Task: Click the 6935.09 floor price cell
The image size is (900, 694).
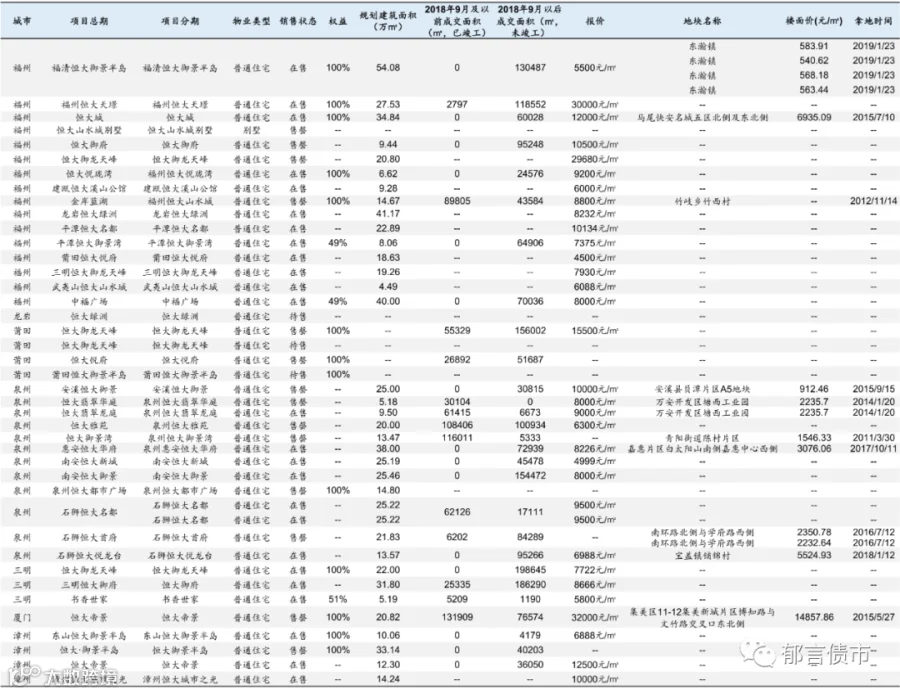Action: coord(814,117)
